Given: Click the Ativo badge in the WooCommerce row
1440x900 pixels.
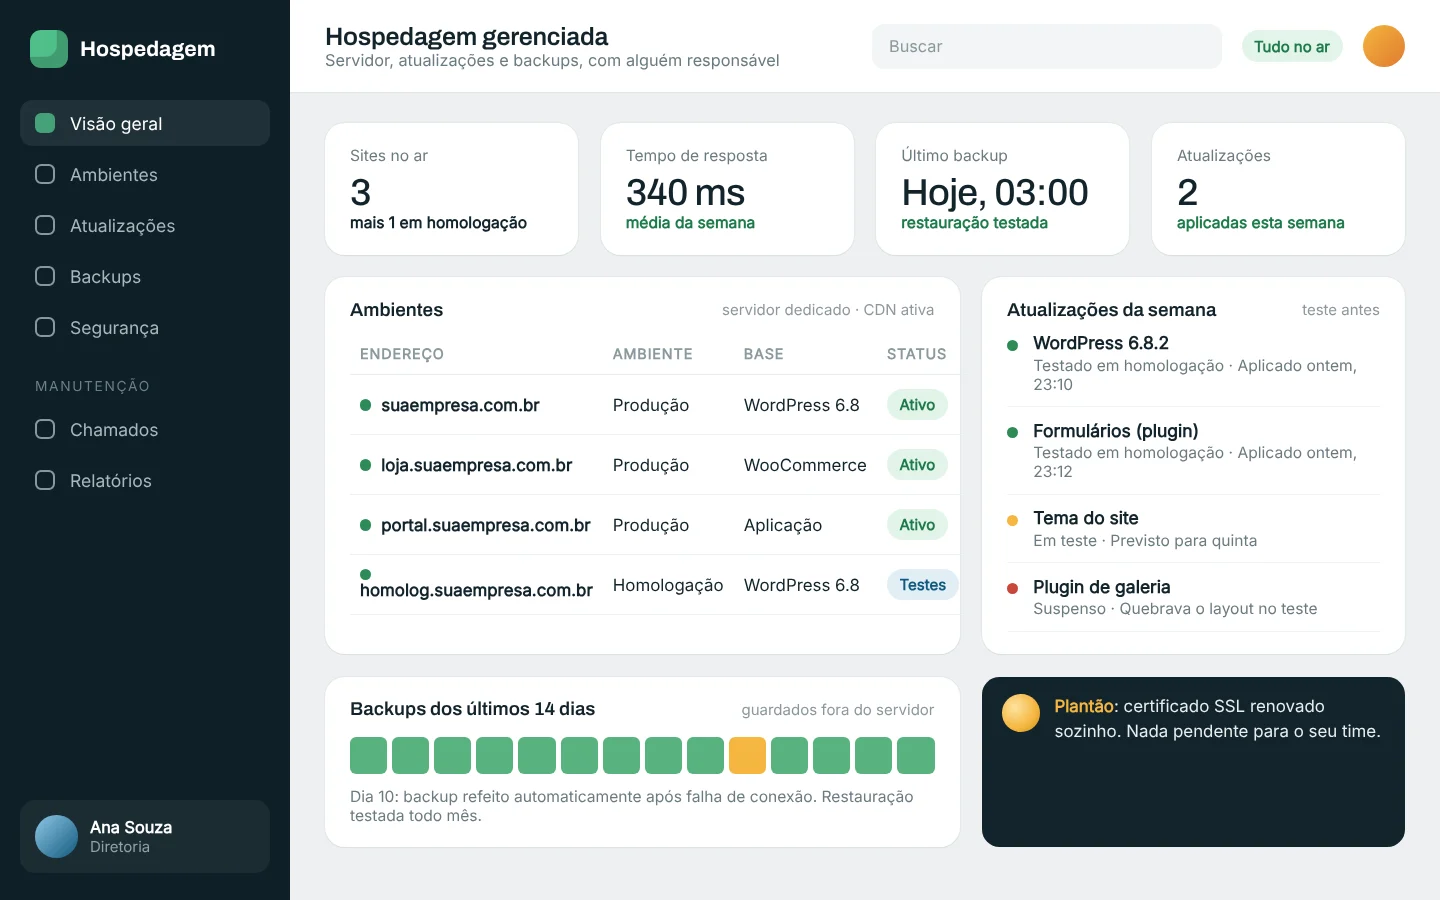Looking at the screenshot, I should coord(917,465).
